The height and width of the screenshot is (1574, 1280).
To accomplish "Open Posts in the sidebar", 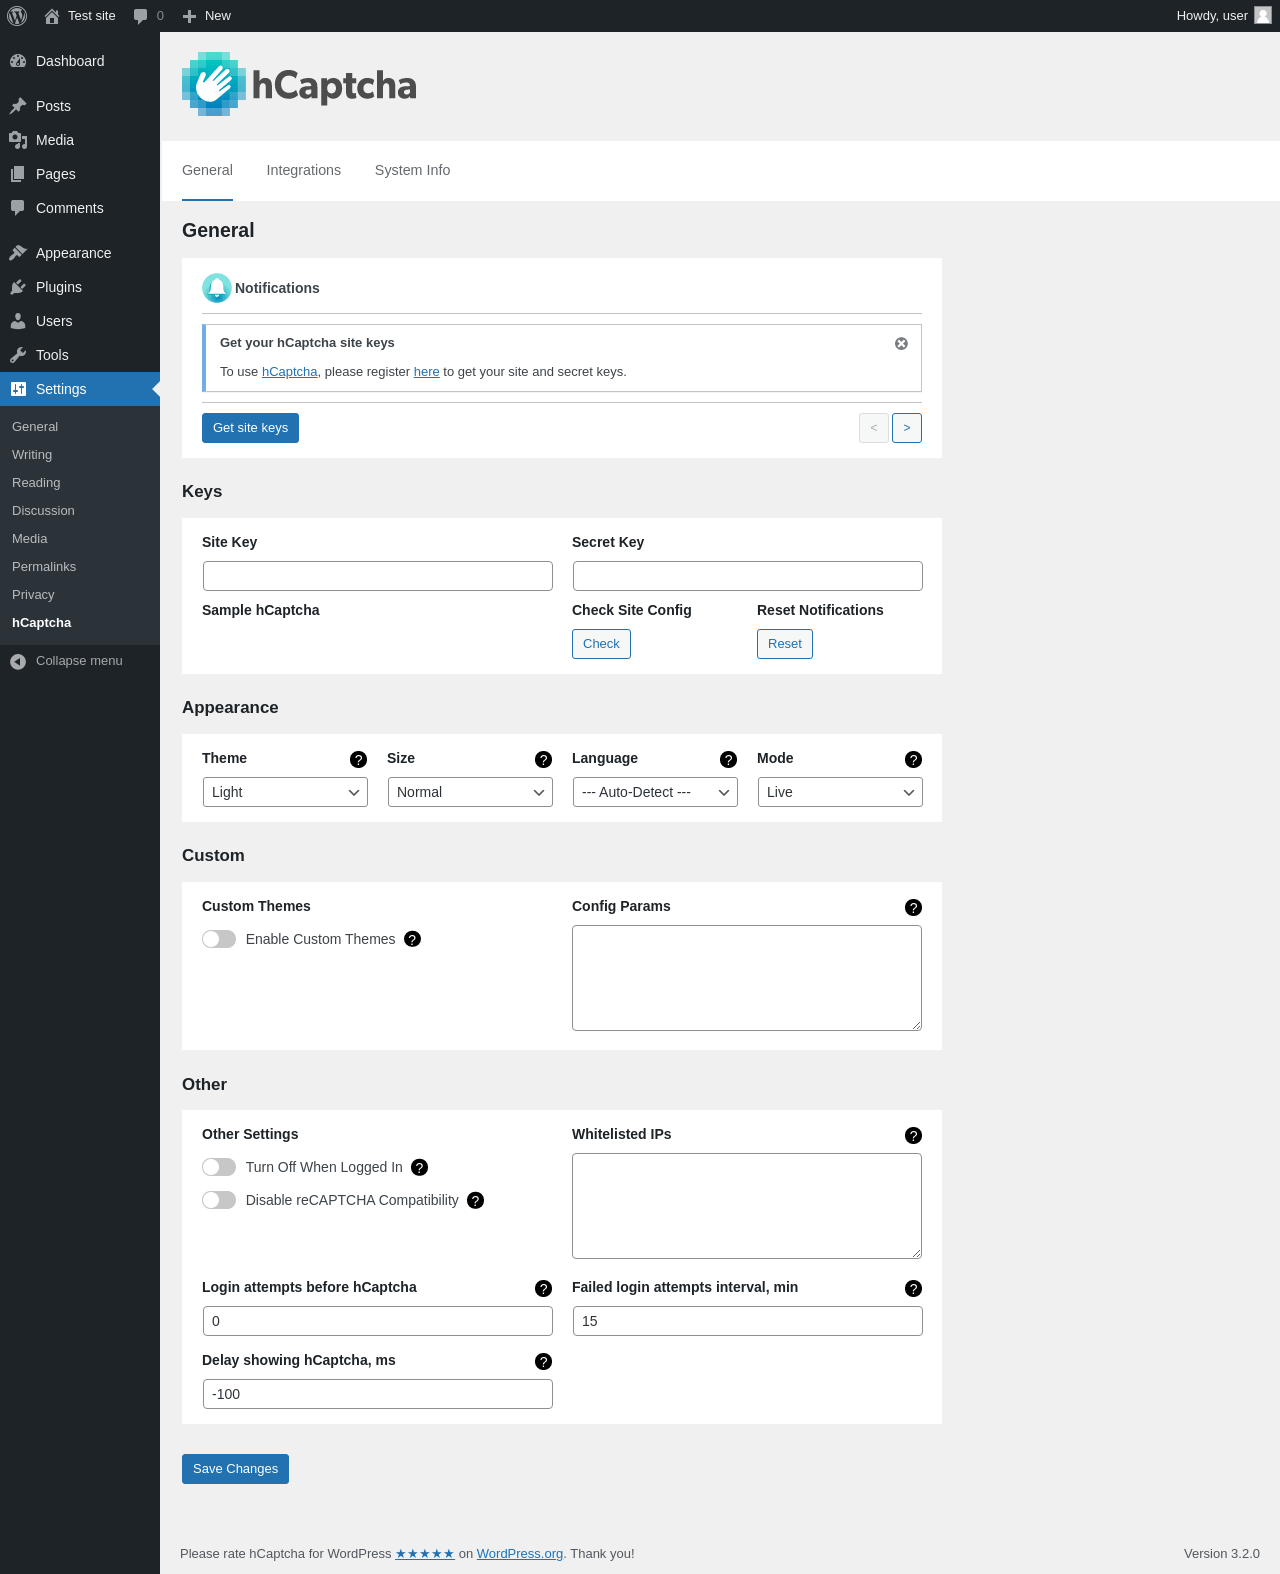I will [80, 106].
